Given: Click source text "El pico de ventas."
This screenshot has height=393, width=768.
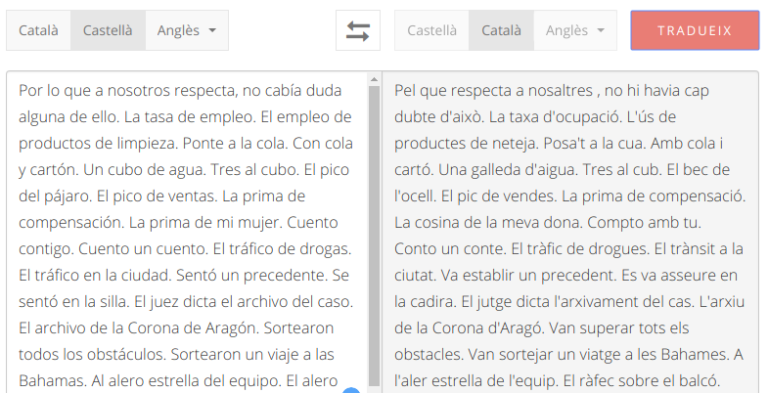Looking at the screenshot, I should tap(156, 196).
